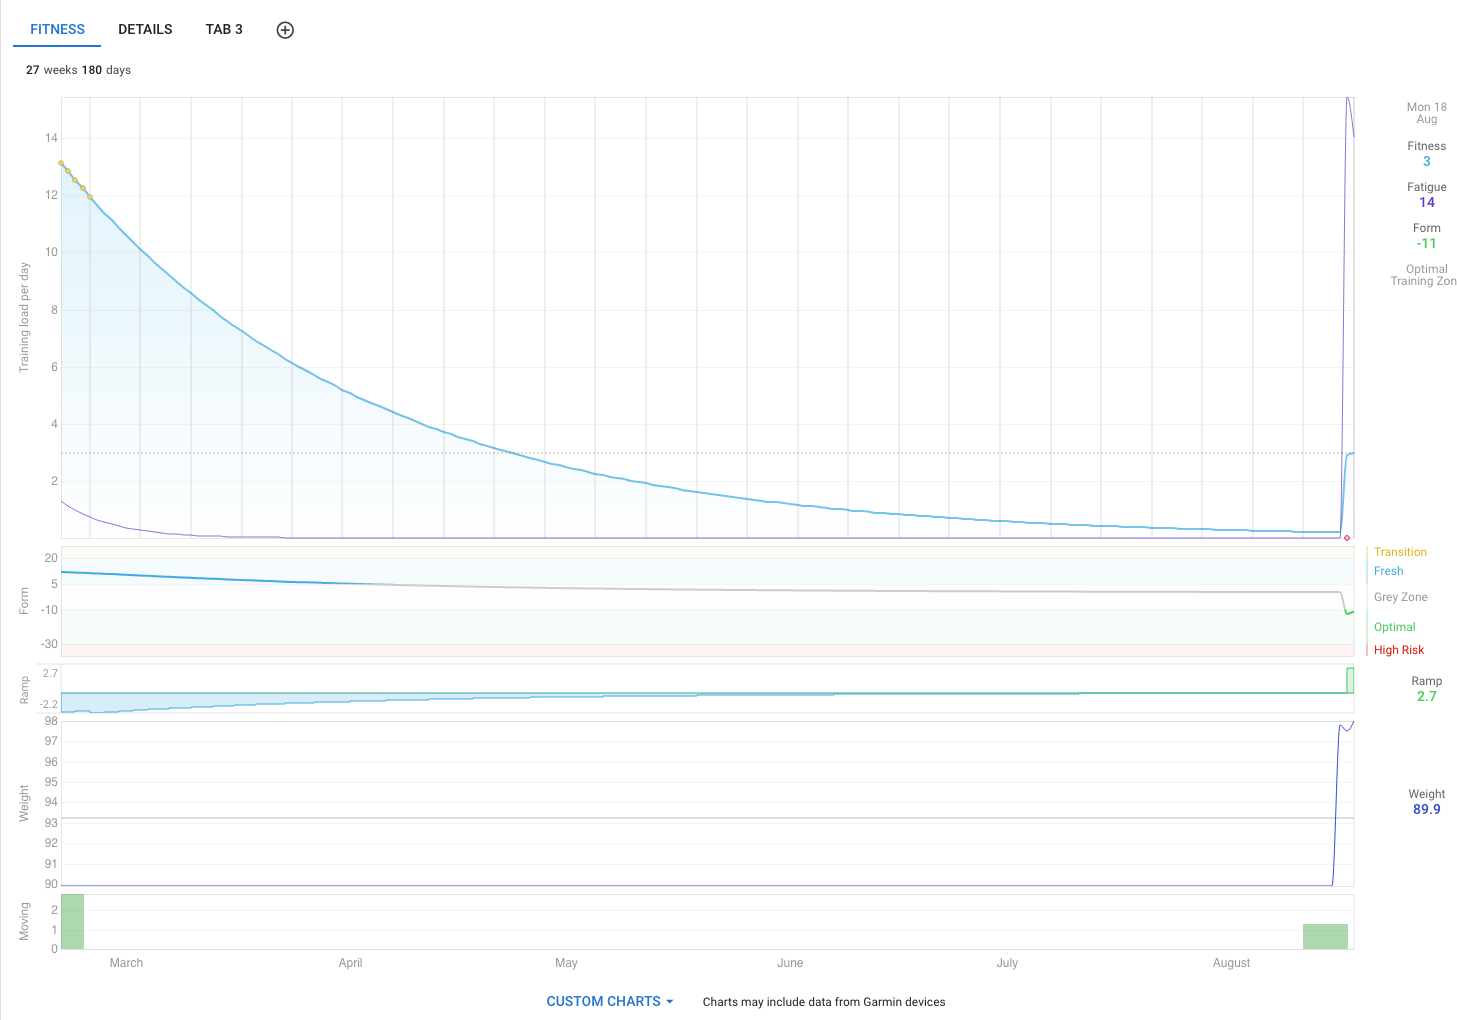
Task: Click the Form value -11
Action: point(1426,243)
